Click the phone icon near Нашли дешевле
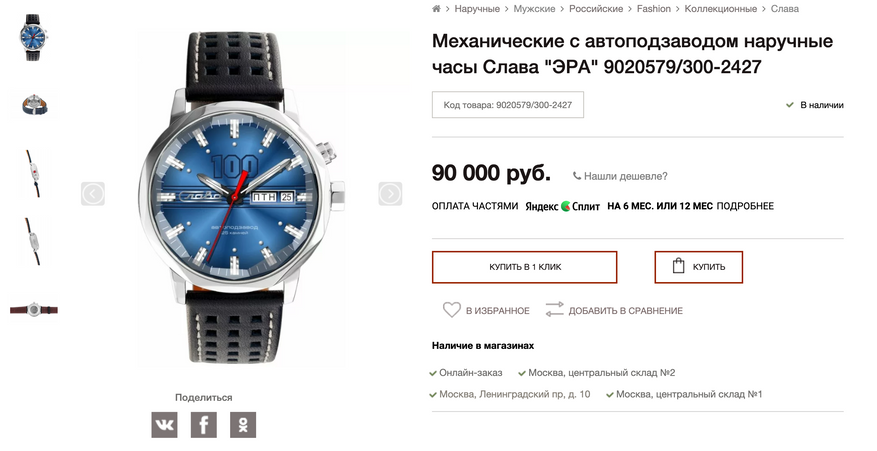The image size is (877, 451). (577, 176)
